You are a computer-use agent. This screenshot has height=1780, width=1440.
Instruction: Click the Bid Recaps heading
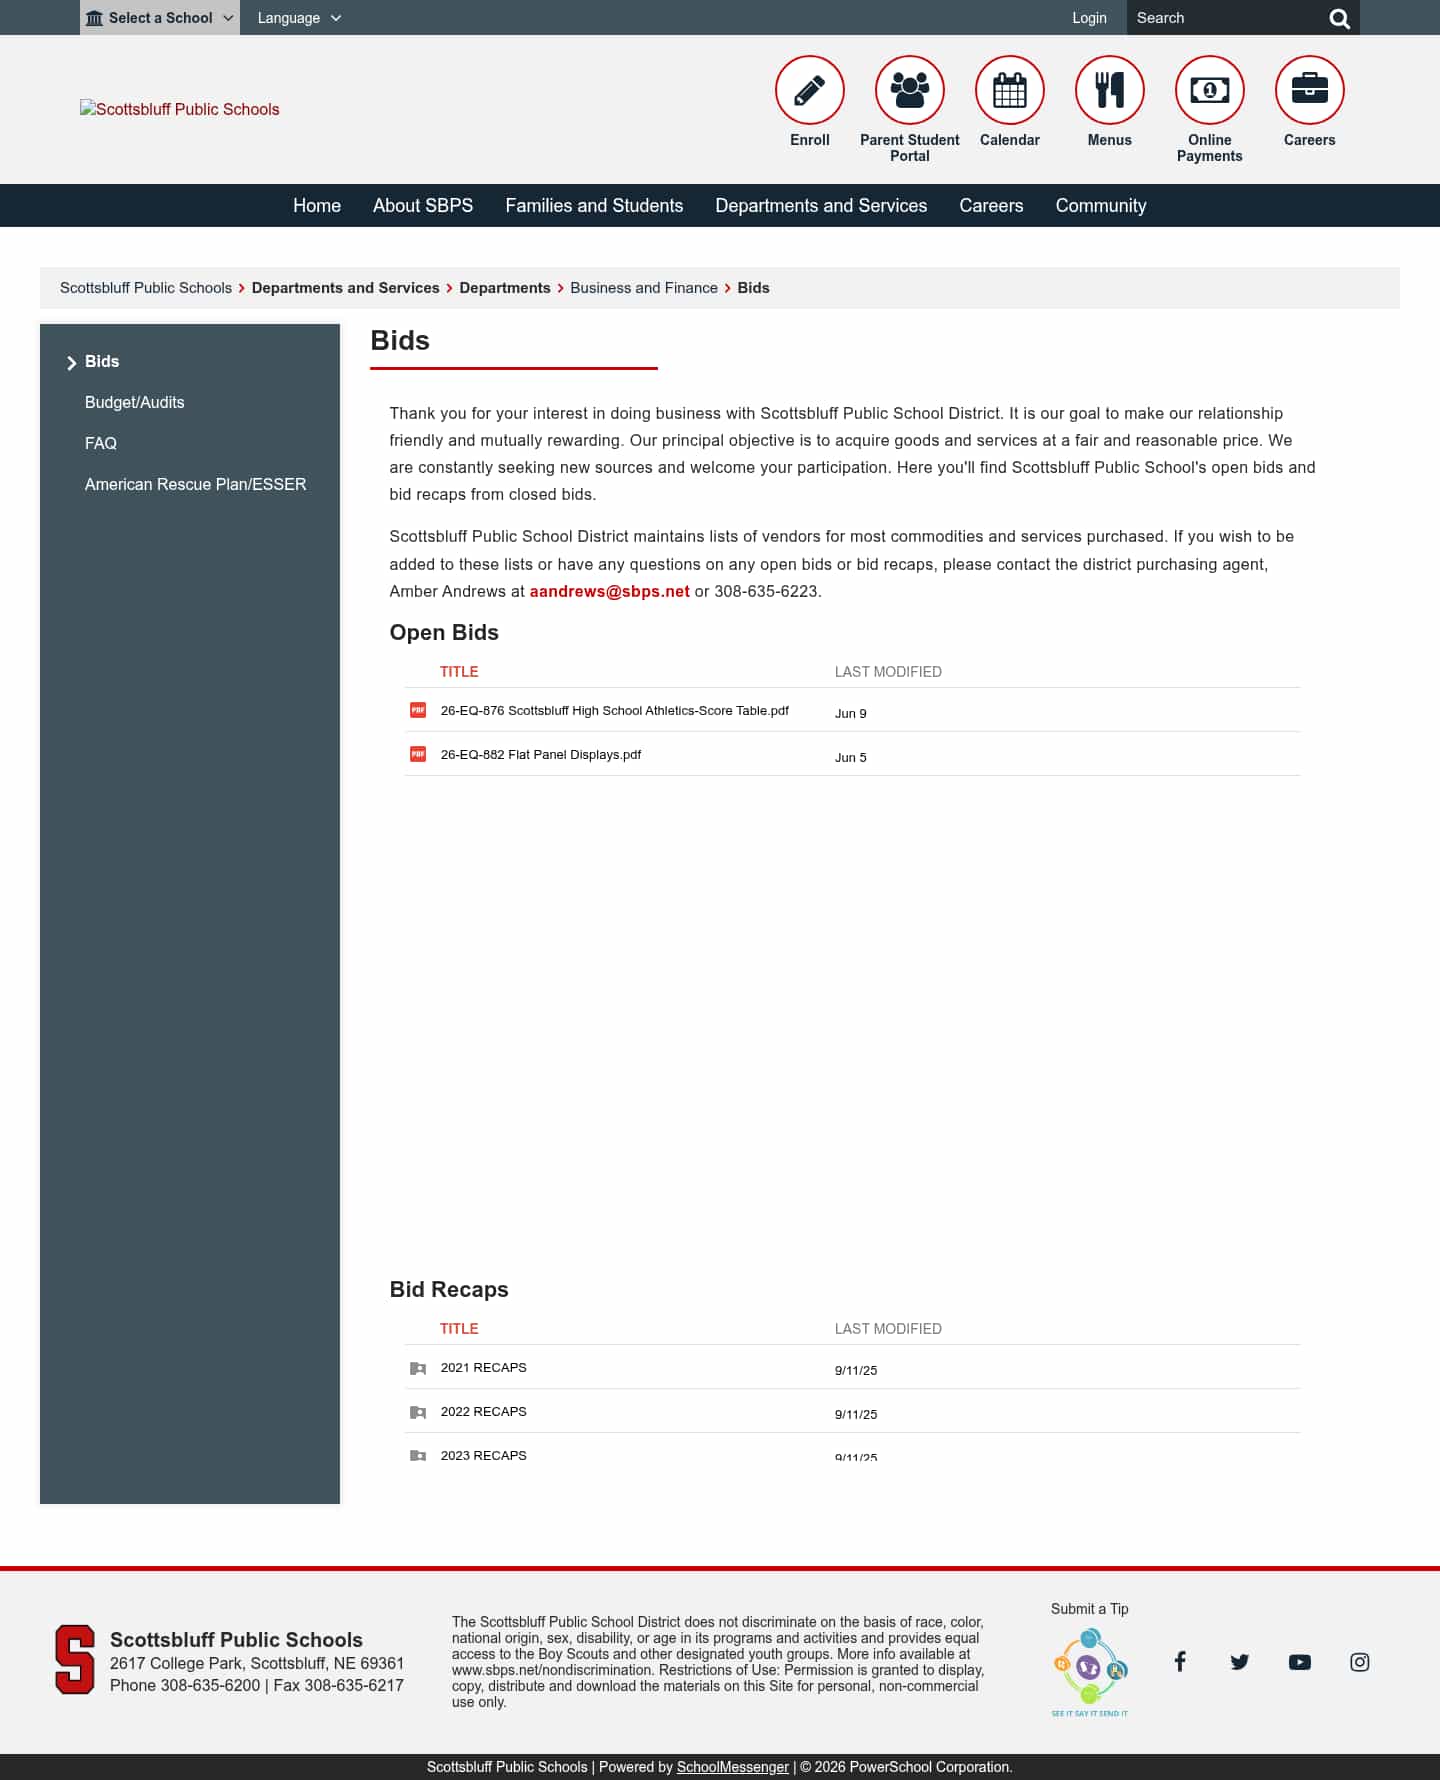pos(449,1289)
